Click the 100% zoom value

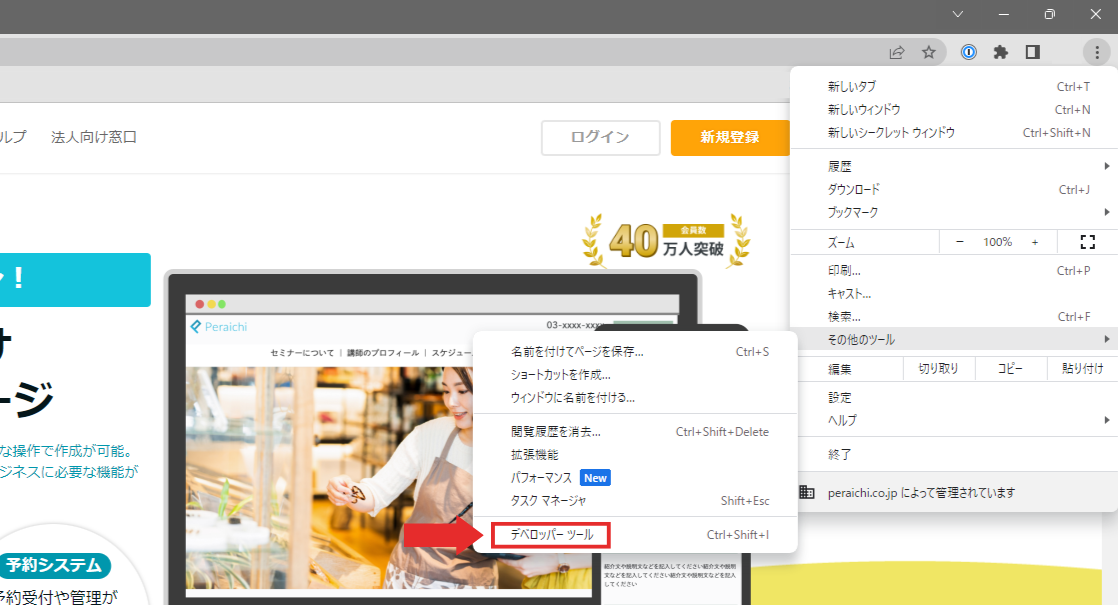tap(998, 242)
